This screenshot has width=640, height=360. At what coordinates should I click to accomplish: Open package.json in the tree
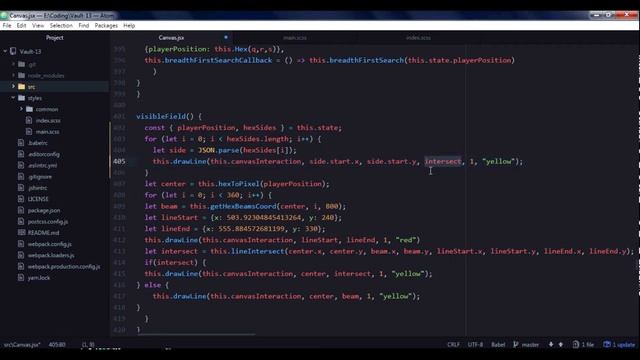[x=44, y=210]
